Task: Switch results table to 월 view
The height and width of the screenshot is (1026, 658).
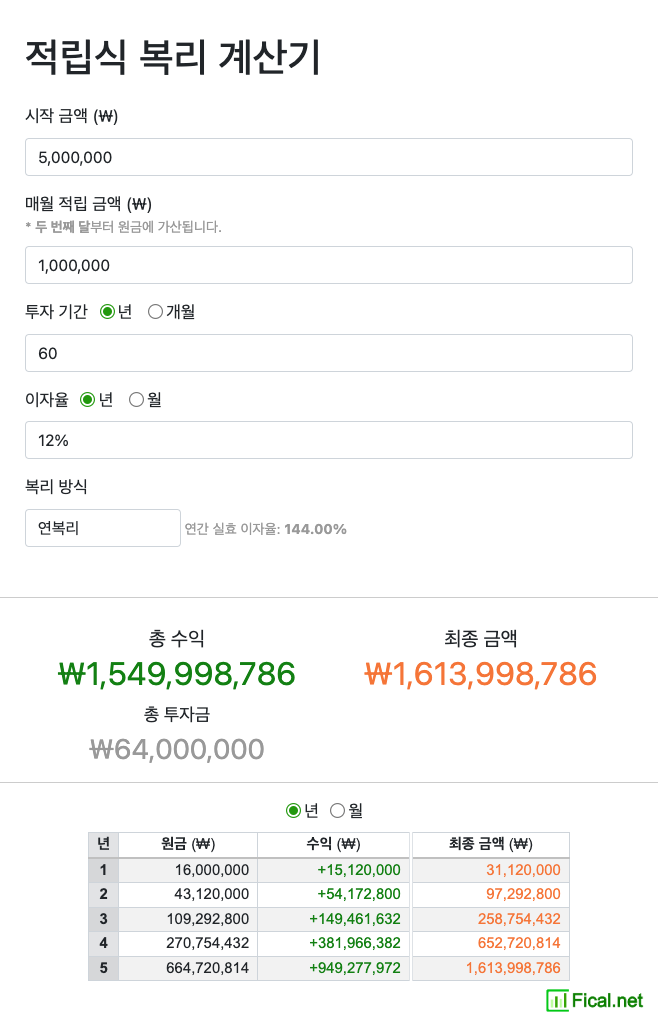Action: [337, 810]
